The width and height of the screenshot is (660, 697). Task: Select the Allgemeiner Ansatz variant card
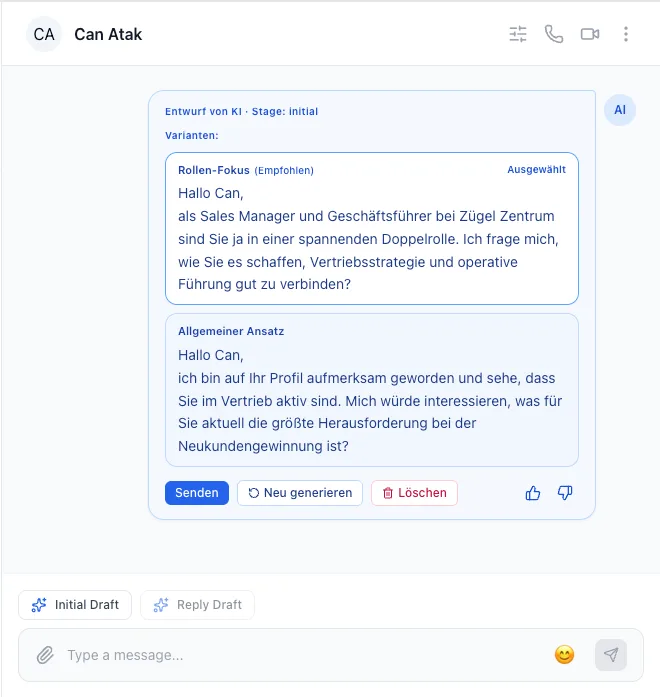[x=372, y=390]
